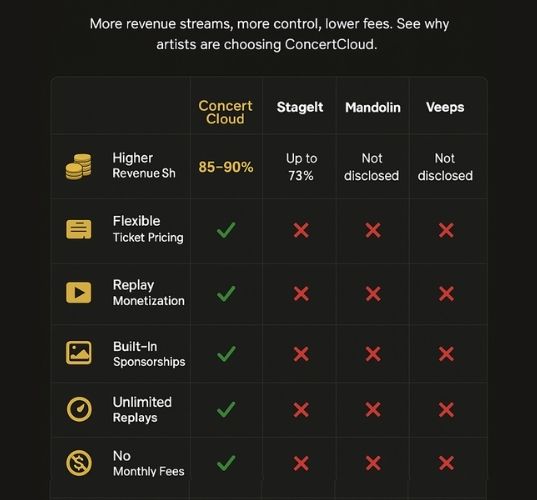
Task: Click the sponsorships picture icon
Action: [78, 352]
